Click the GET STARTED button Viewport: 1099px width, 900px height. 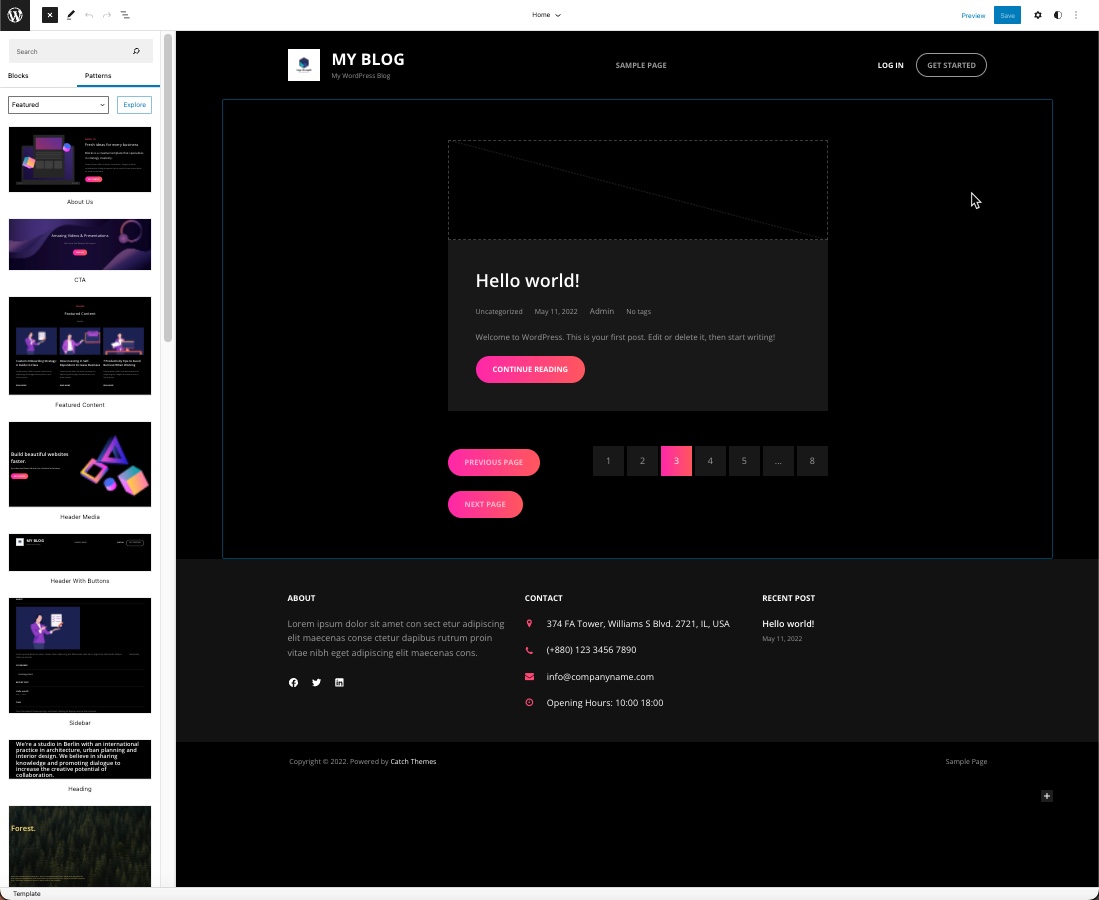(951, 65)
